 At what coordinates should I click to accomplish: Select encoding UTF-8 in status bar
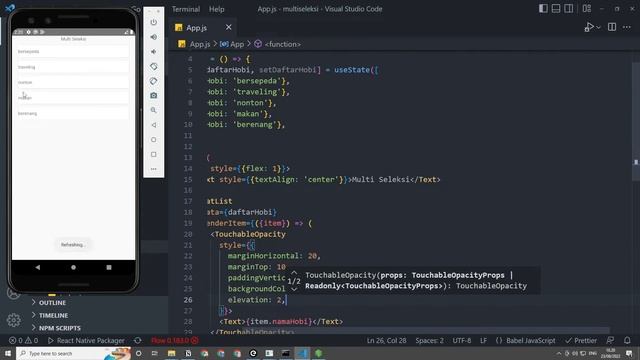(x=462, y=340)
